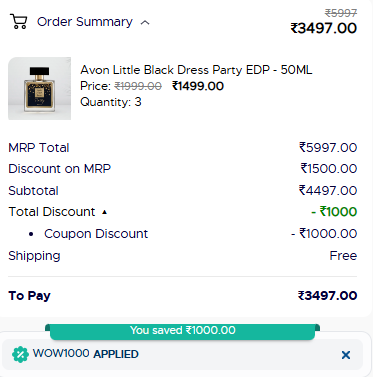Viewport: 373px width, 377px height.
Task: Select the Coupon Discount line item
Action: (x=182, y=234)
